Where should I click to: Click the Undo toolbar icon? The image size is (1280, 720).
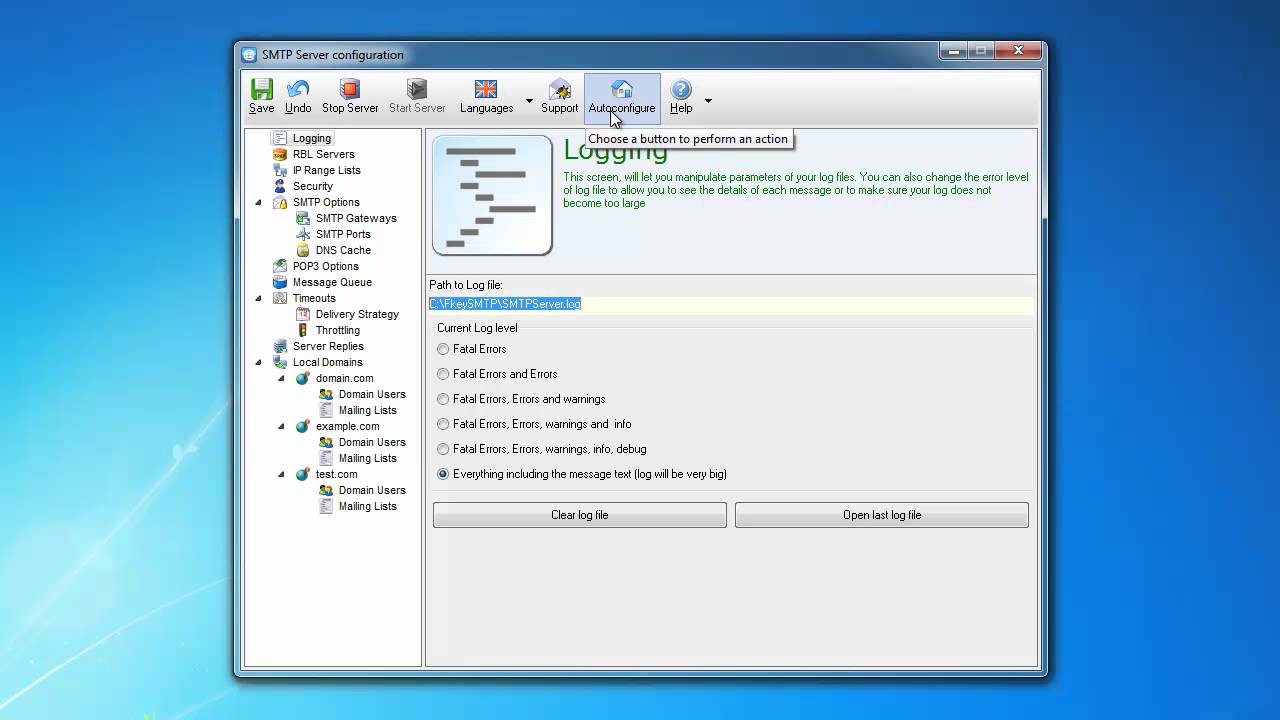[x=298, y=89]
